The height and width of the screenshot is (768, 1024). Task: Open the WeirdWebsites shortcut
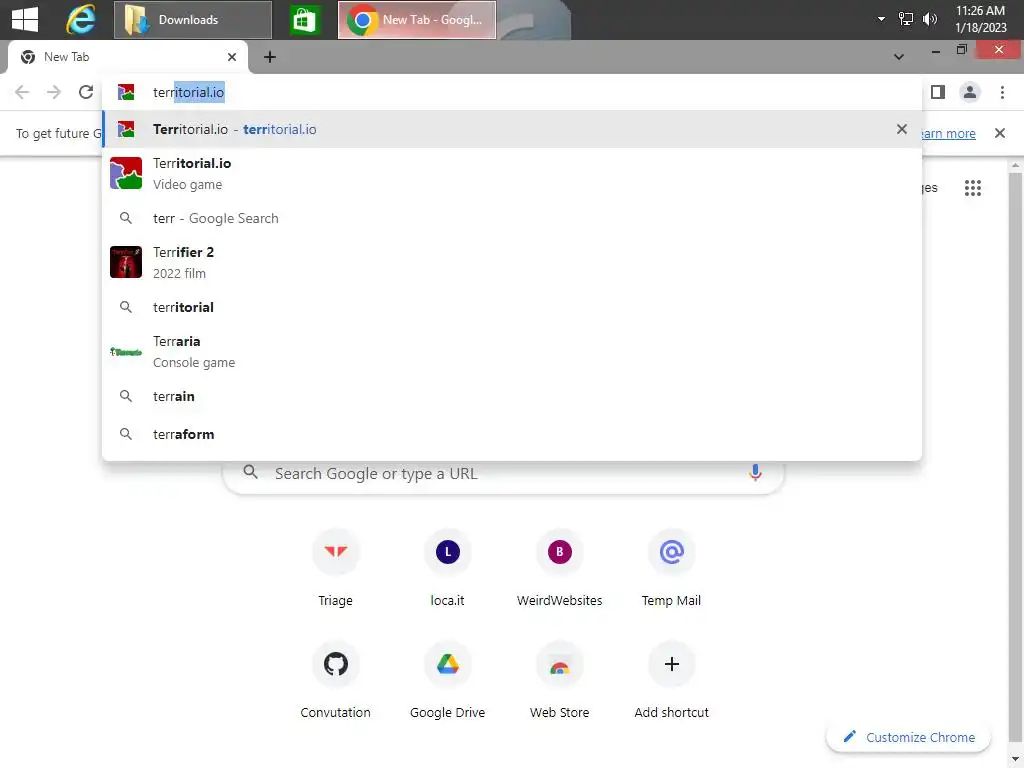point(560,568)
